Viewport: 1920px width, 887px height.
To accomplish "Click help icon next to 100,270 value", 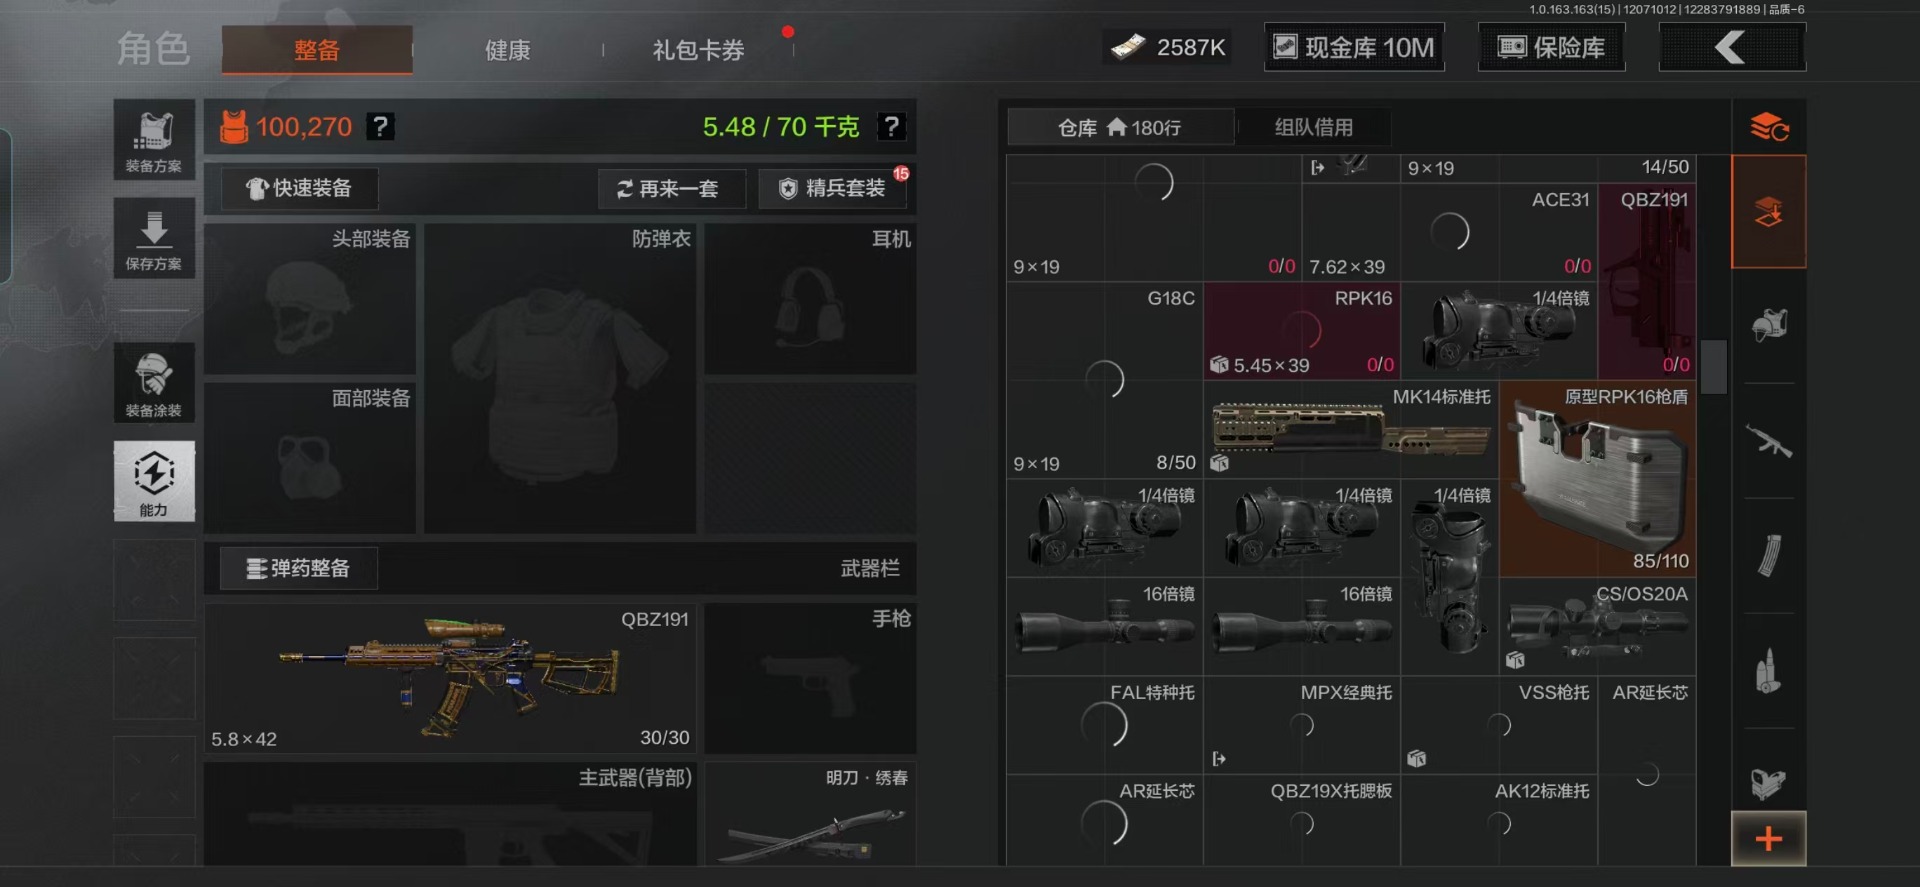I will [380, 127].
